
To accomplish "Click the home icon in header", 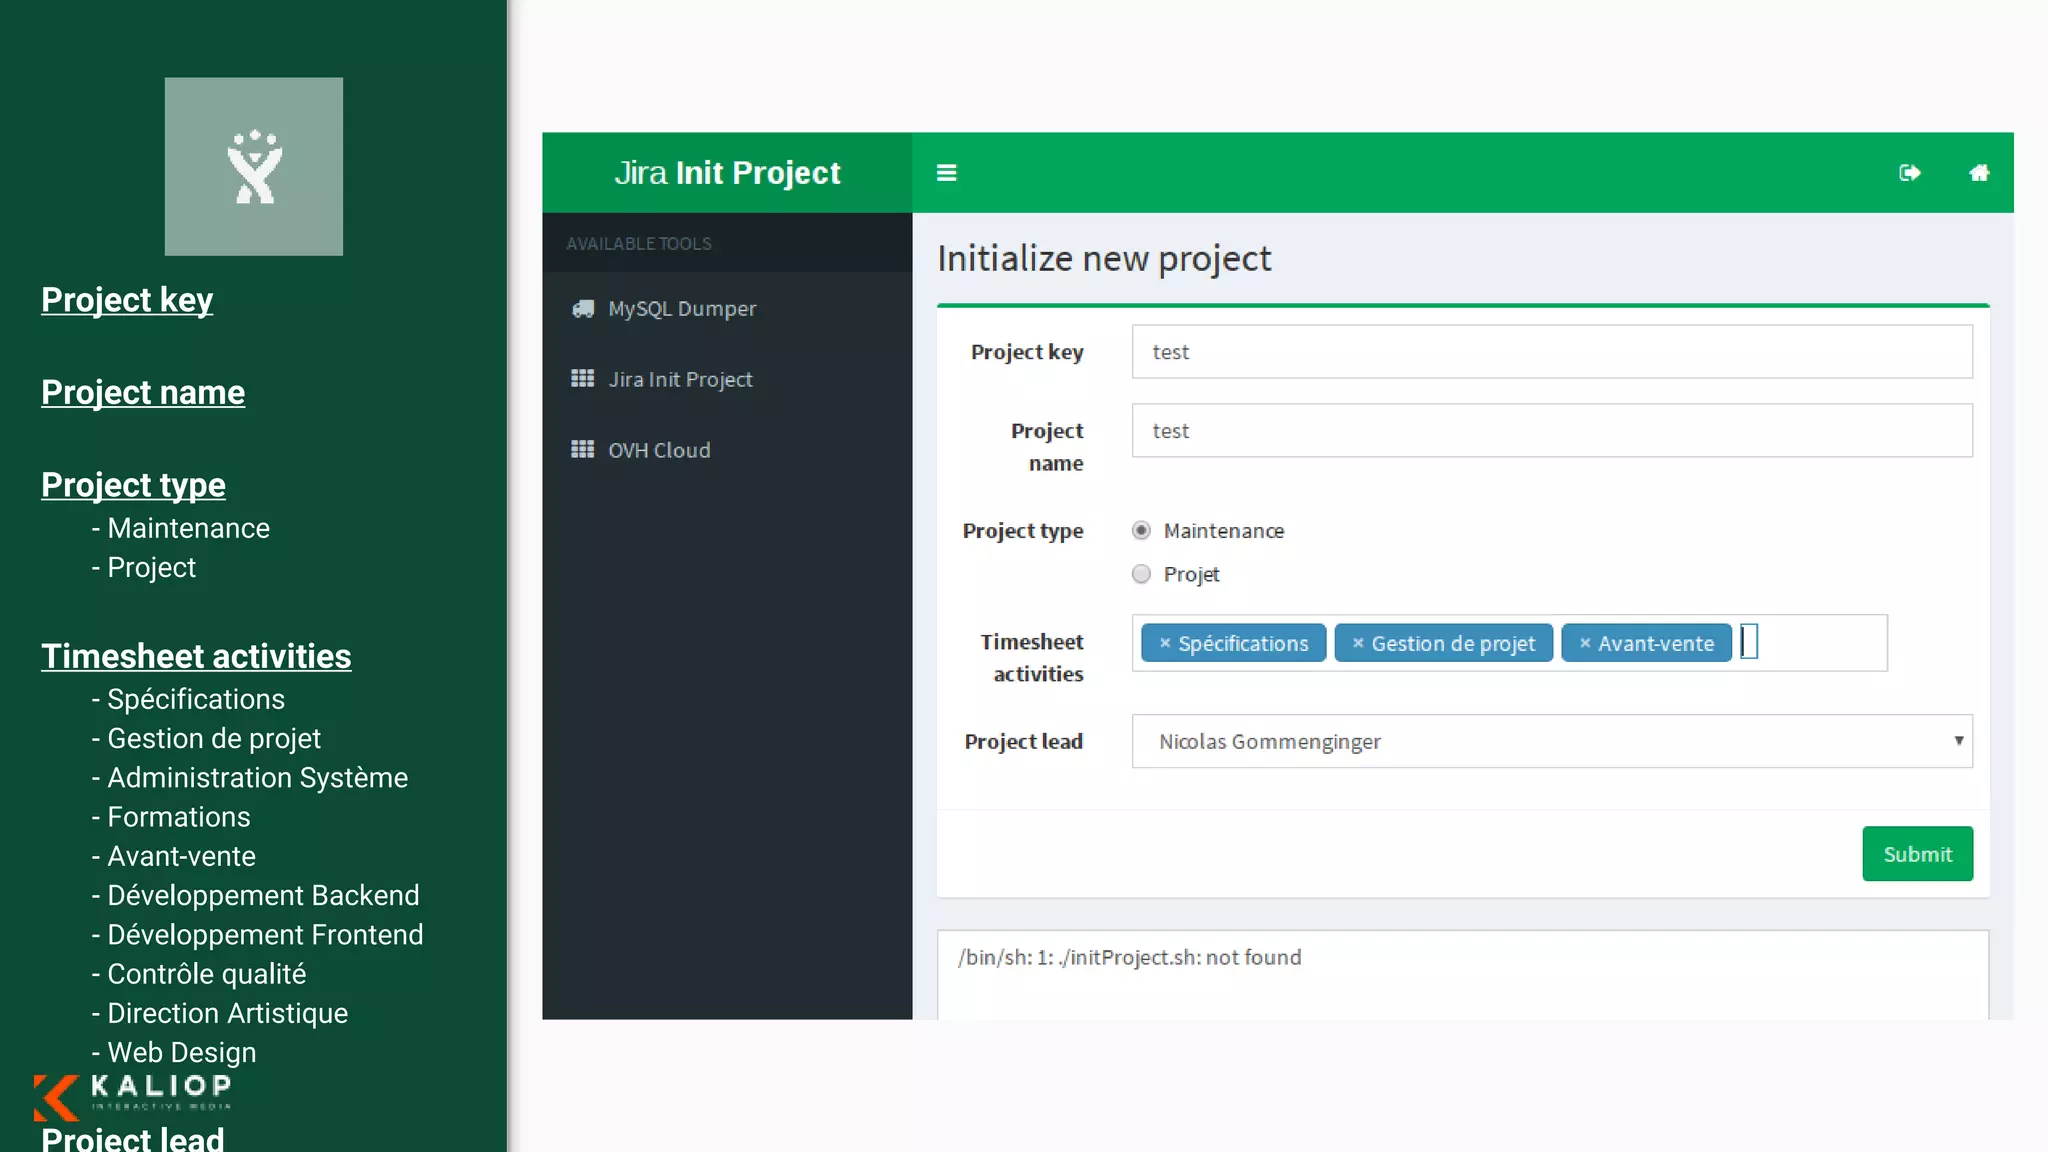I will (x=1979, y=173).
